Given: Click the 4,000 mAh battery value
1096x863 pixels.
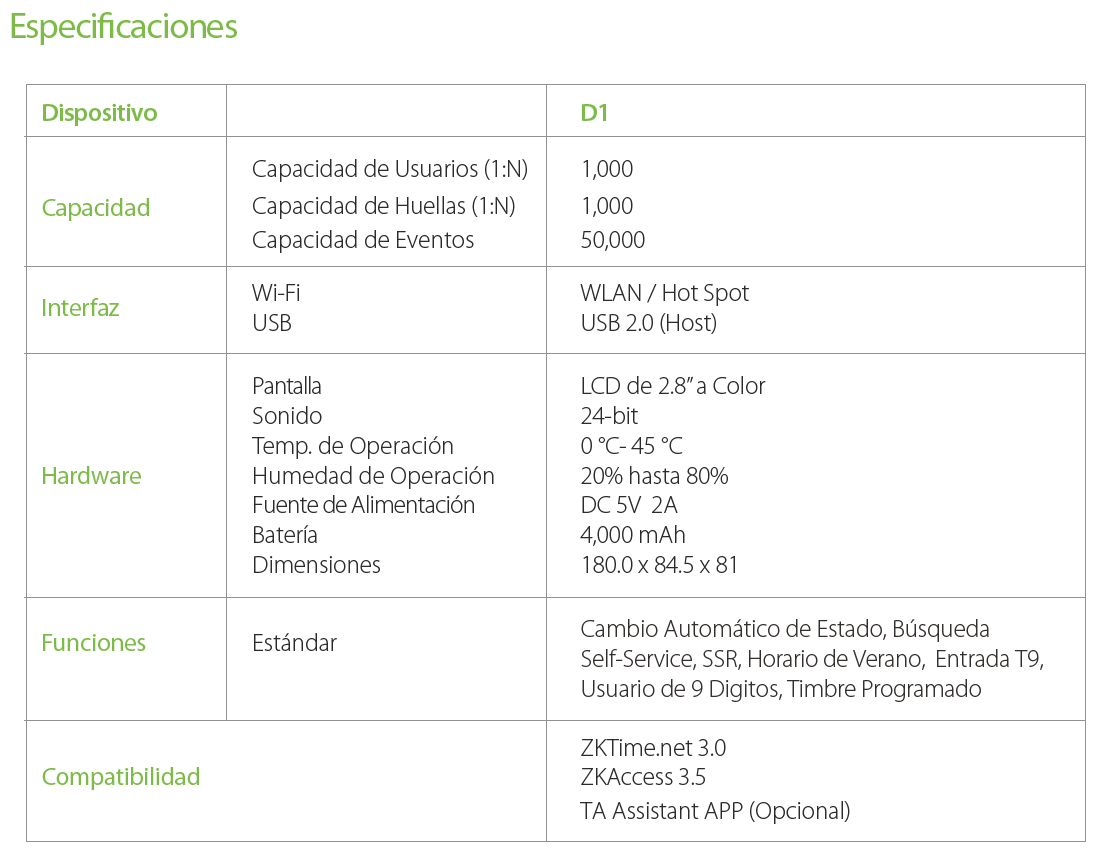Looking at the screenshot, I should pos(632,535).
